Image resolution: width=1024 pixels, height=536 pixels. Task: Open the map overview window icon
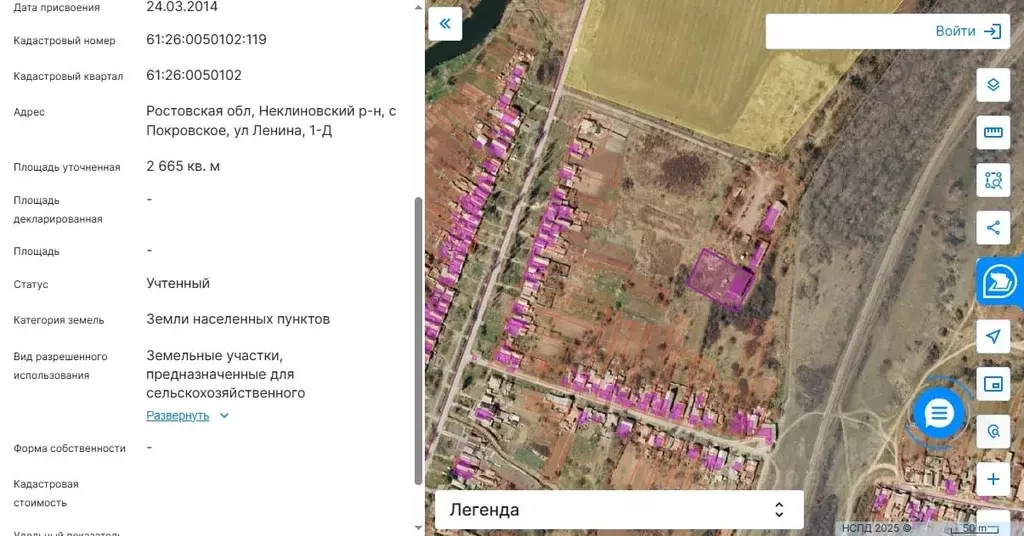pyautogui.click(x=993, y=384)
